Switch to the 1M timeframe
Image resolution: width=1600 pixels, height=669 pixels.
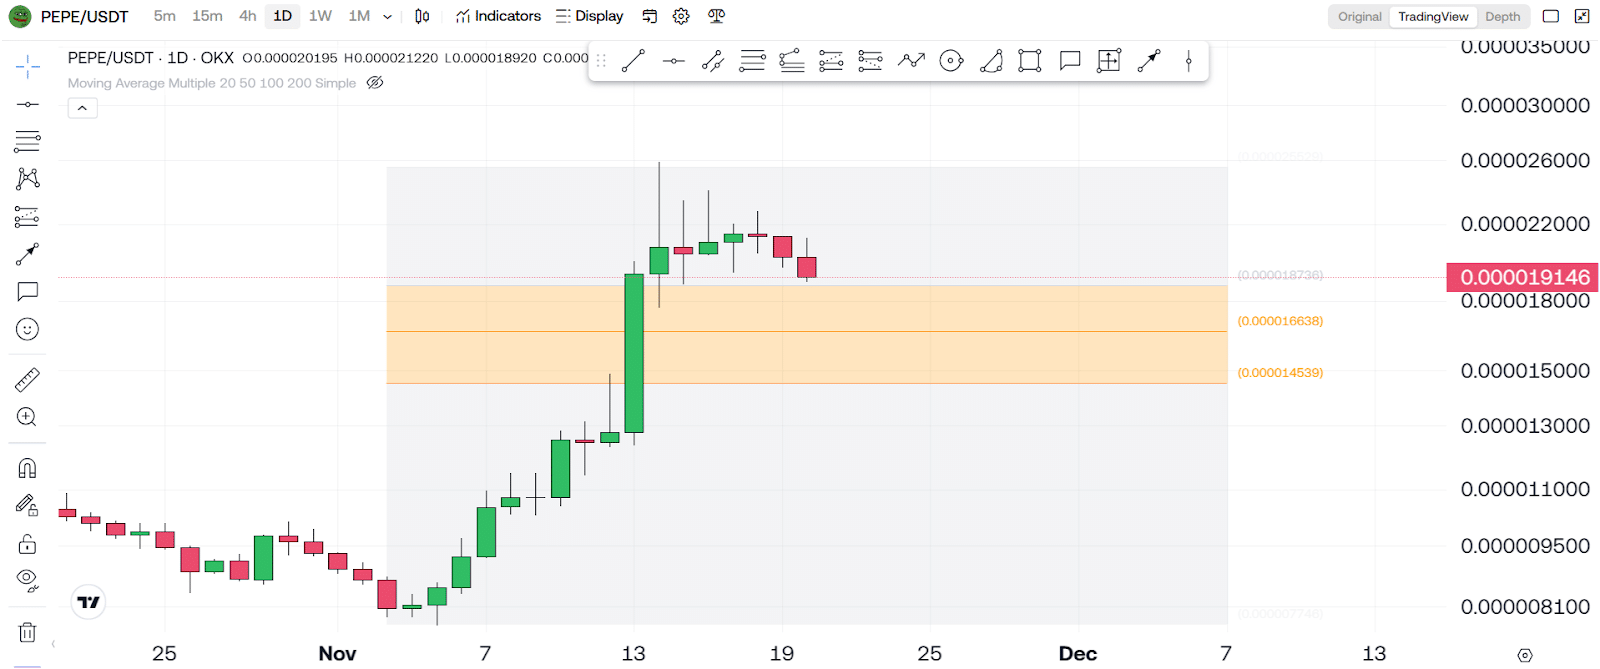[359, 16]
